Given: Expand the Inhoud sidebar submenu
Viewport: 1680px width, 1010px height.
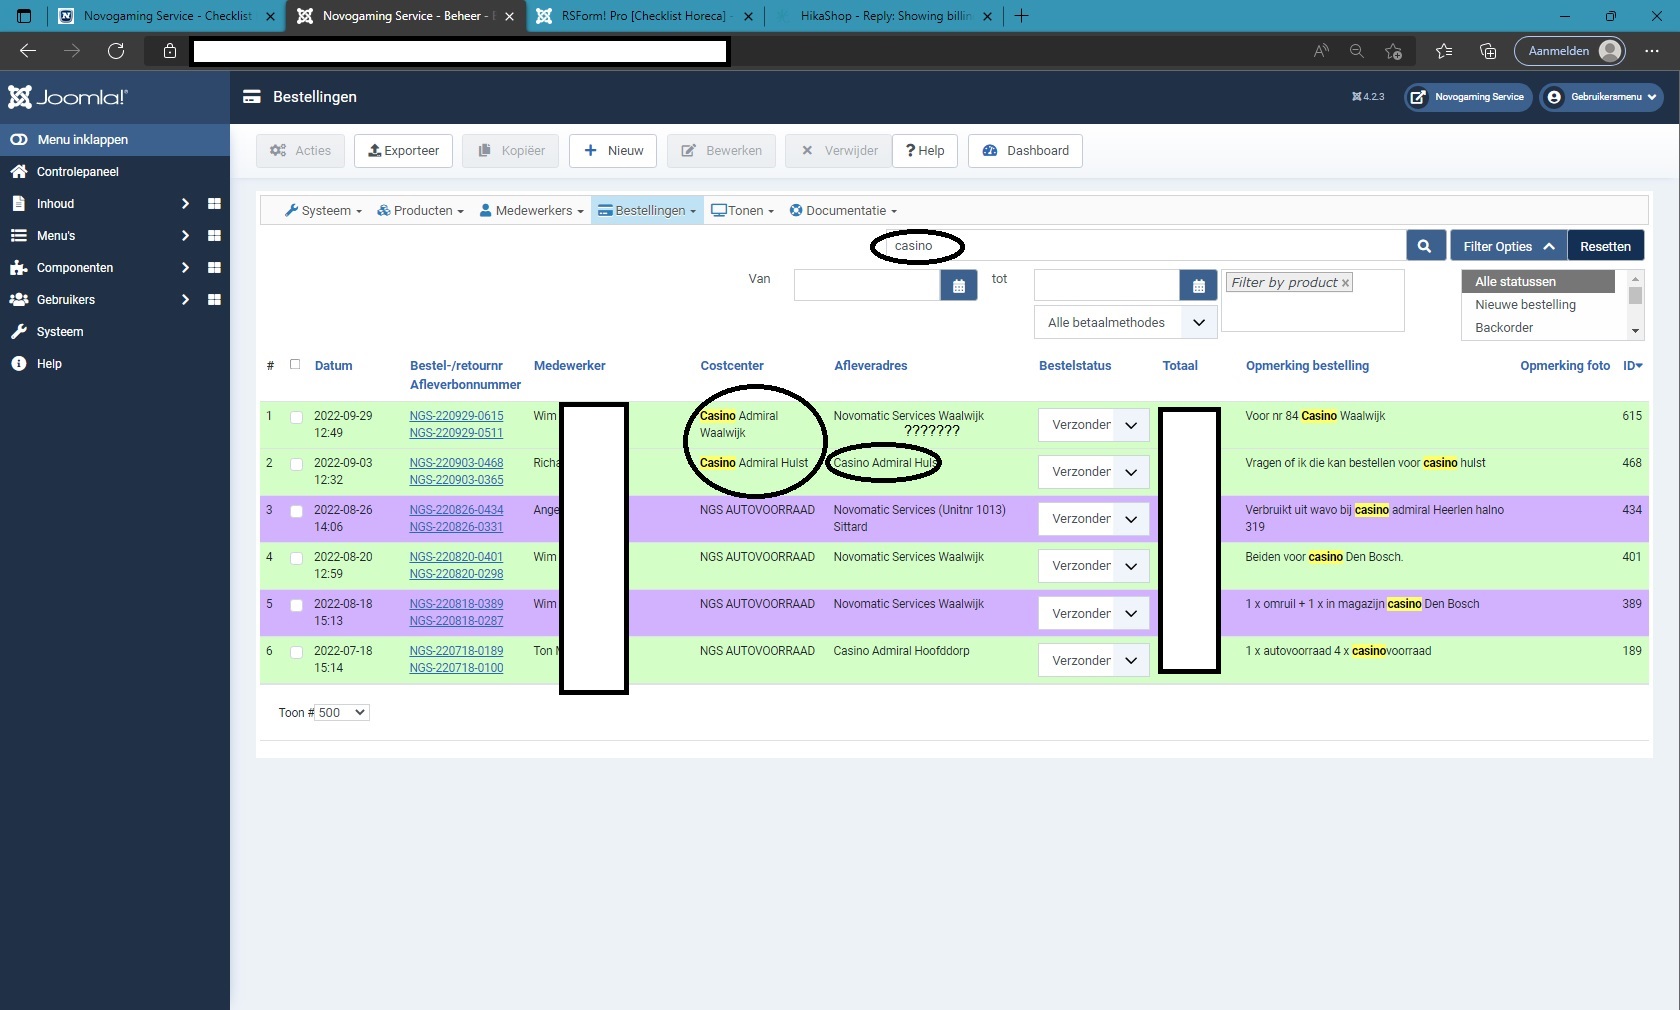Looking at the screenshot, I should coord(185,204).
